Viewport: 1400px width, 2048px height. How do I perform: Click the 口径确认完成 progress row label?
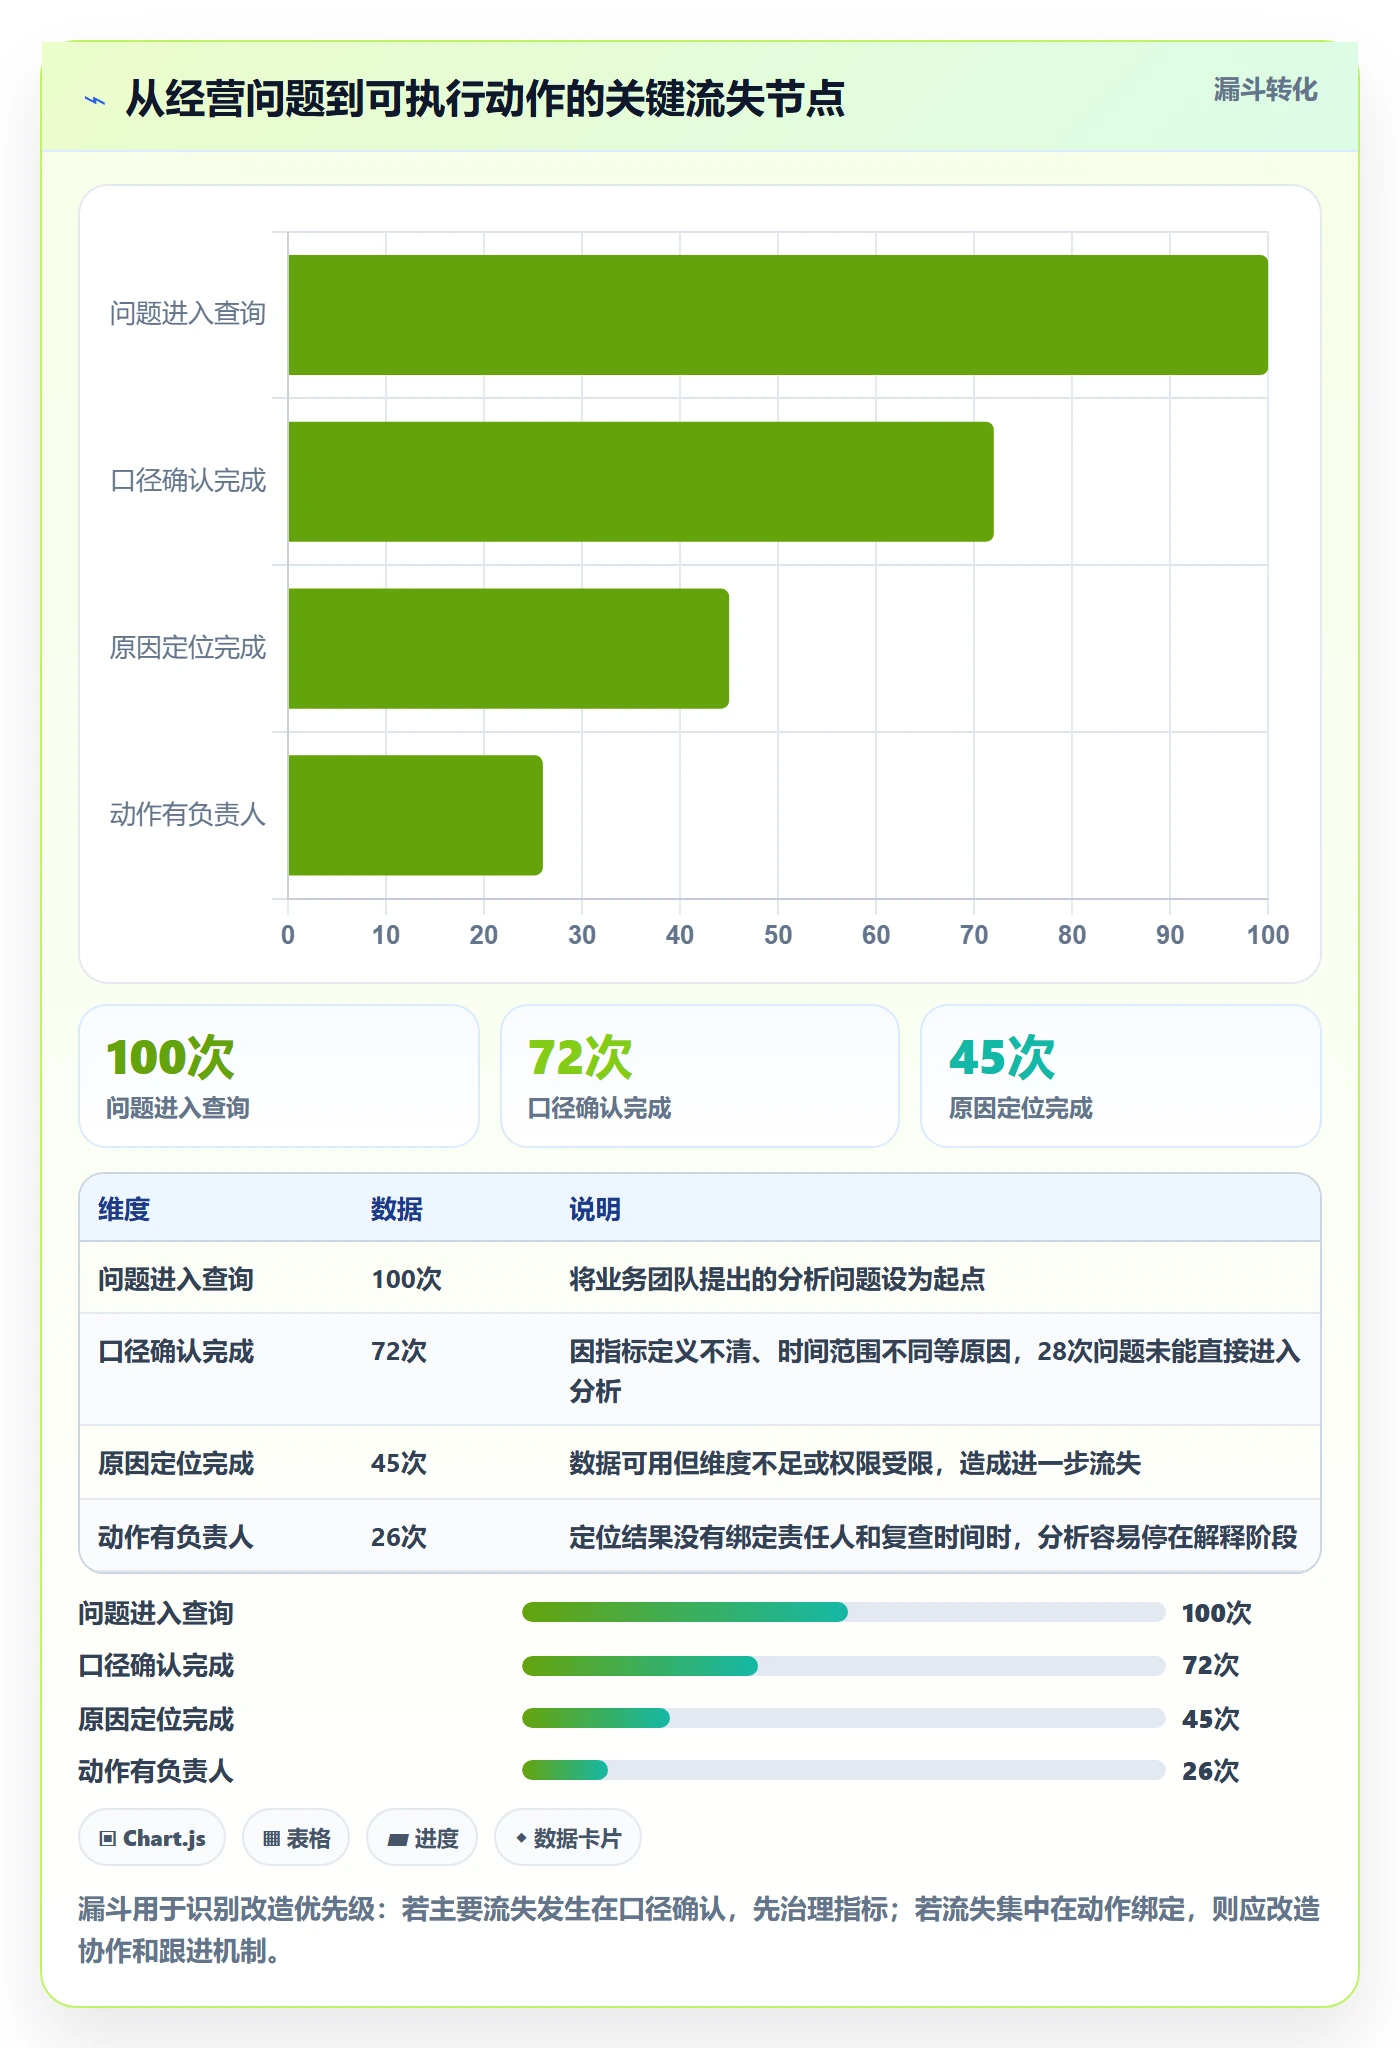[157, 1665]
